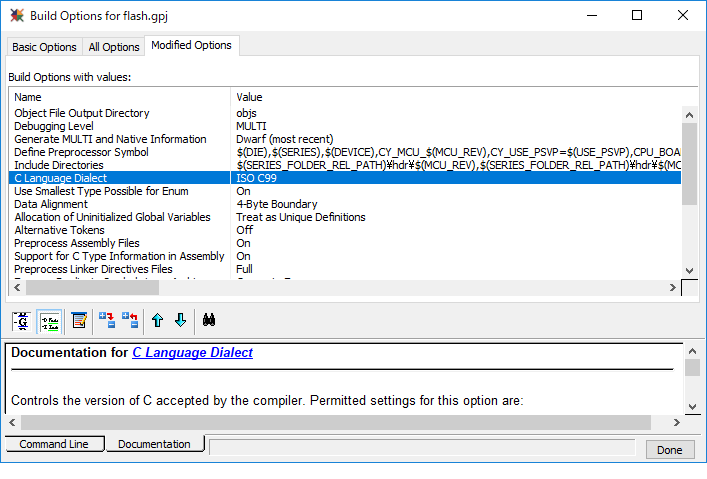
Task: Click the Off value for Alternative Tokens
Action: click(245, 230)
